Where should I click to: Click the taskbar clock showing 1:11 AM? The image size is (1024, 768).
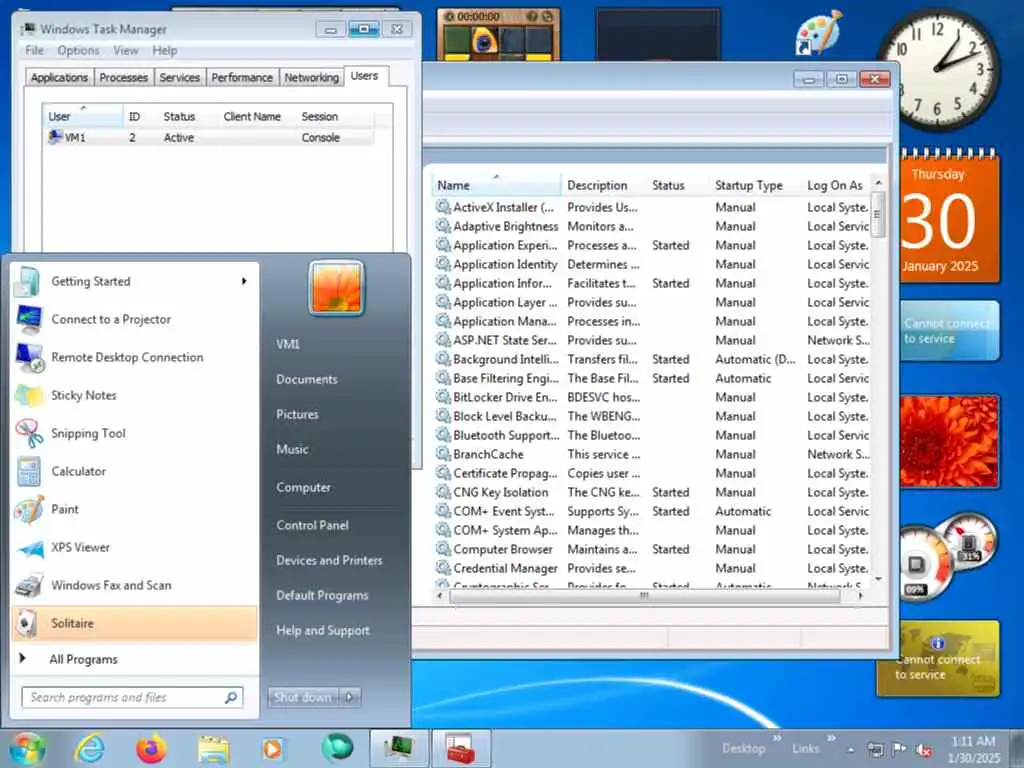coord(973,749)
